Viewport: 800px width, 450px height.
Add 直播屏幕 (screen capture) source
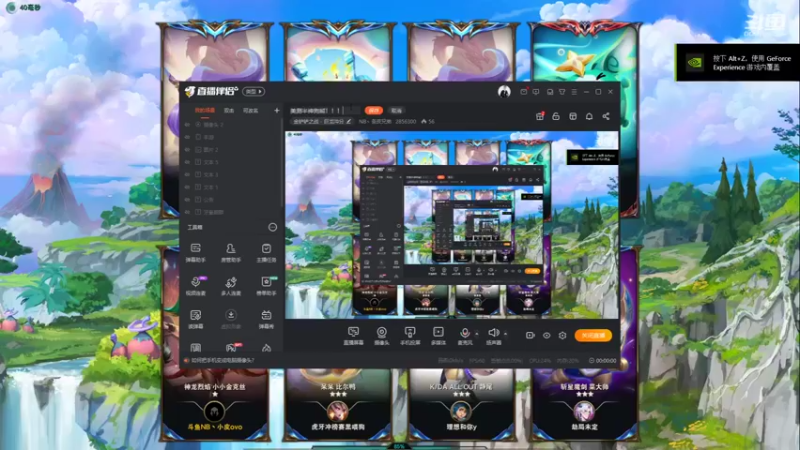pos(353,336)
